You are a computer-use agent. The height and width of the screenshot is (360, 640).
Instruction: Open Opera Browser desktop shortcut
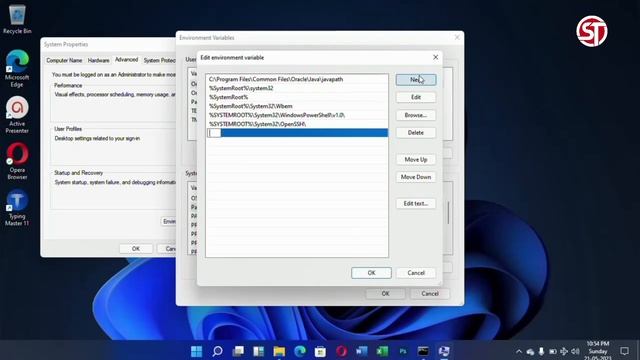17,161
